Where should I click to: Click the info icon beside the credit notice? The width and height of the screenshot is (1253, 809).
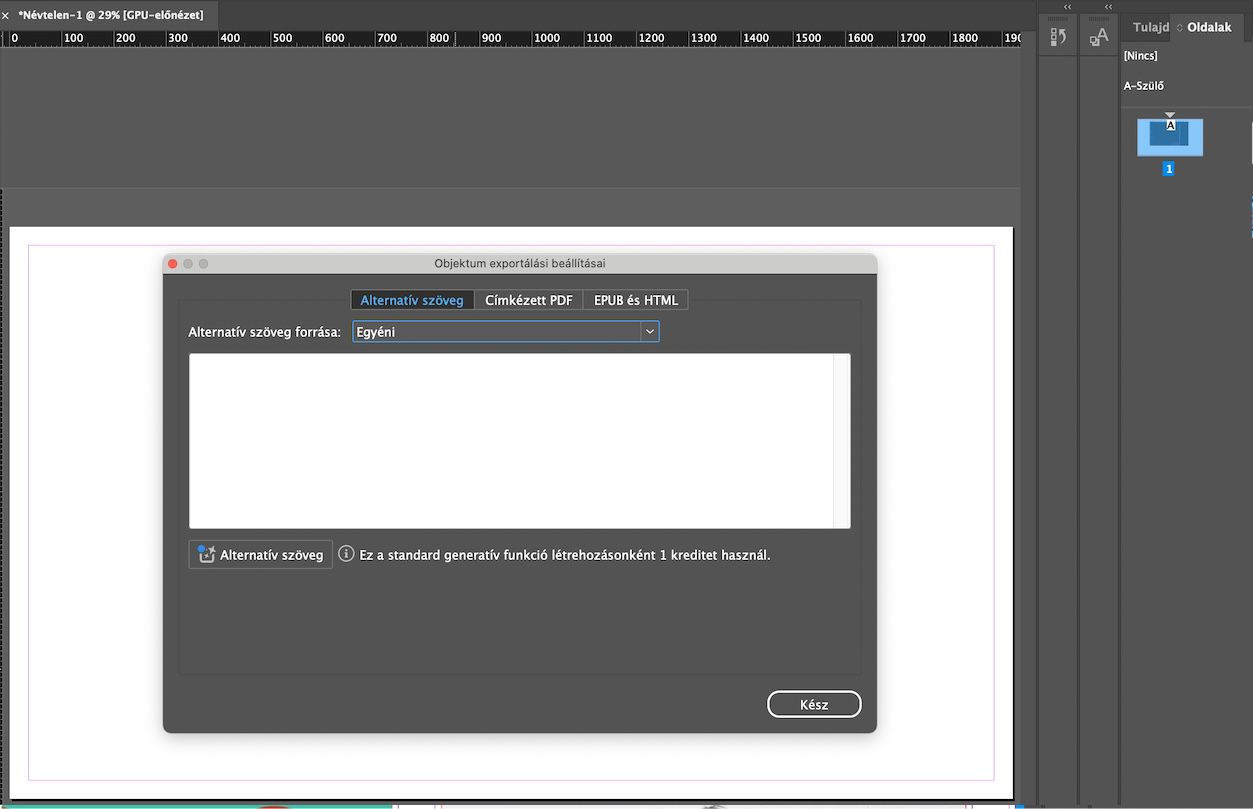346,554
